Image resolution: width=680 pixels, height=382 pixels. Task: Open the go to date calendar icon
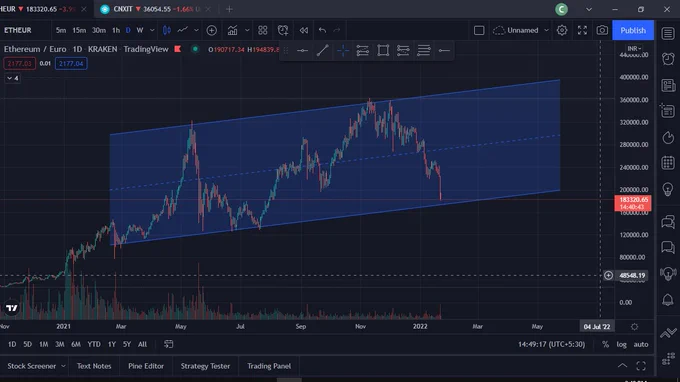click(x=169, y=344)
